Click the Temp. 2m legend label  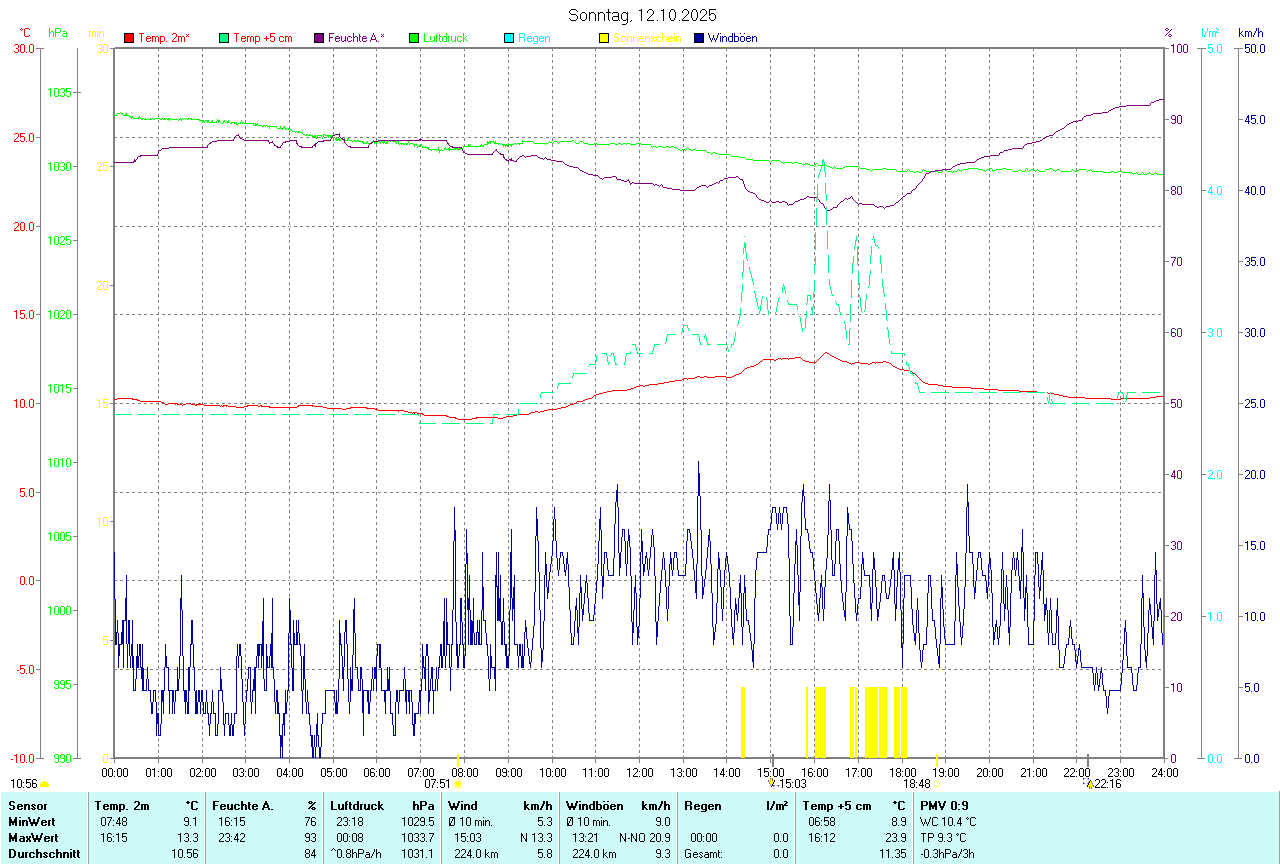[163, 38]
